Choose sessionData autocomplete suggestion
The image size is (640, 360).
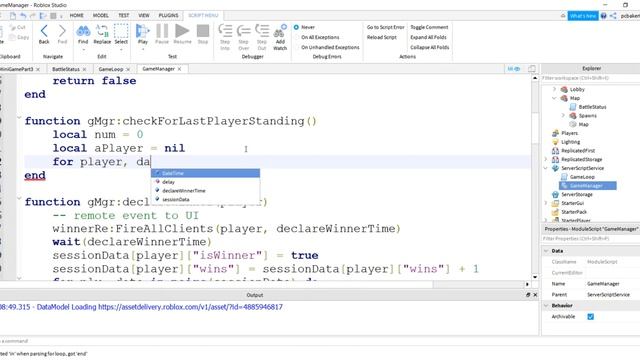click(x=205, y=200)
